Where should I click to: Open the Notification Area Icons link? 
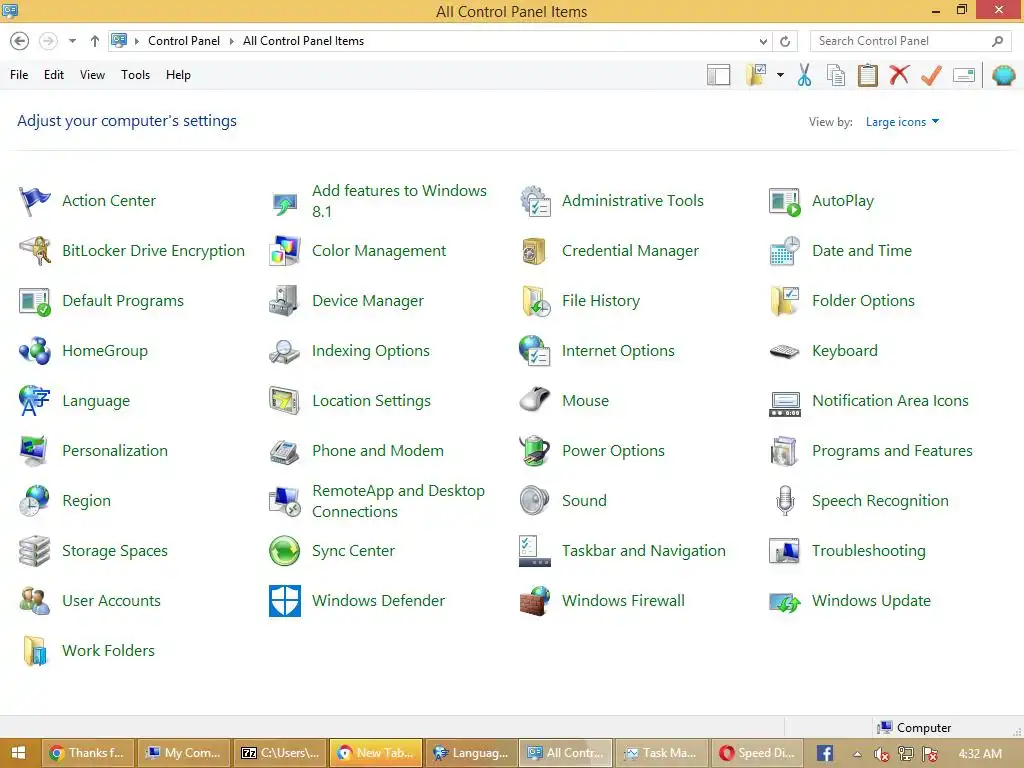[x=889, y=401]
